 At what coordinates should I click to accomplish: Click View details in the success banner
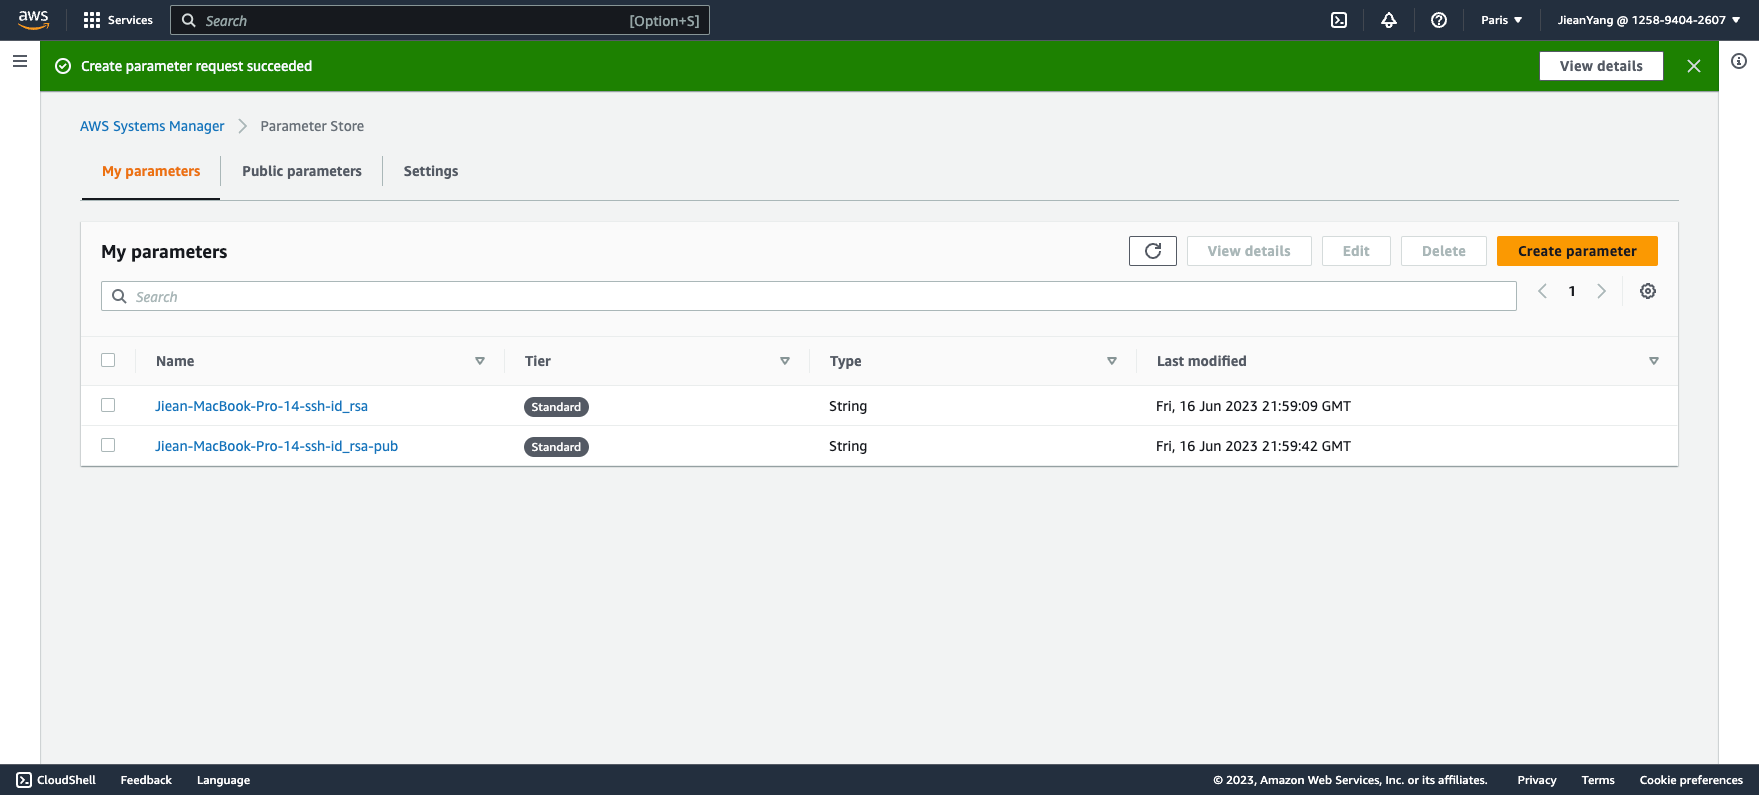click(x=1601, y=66)
